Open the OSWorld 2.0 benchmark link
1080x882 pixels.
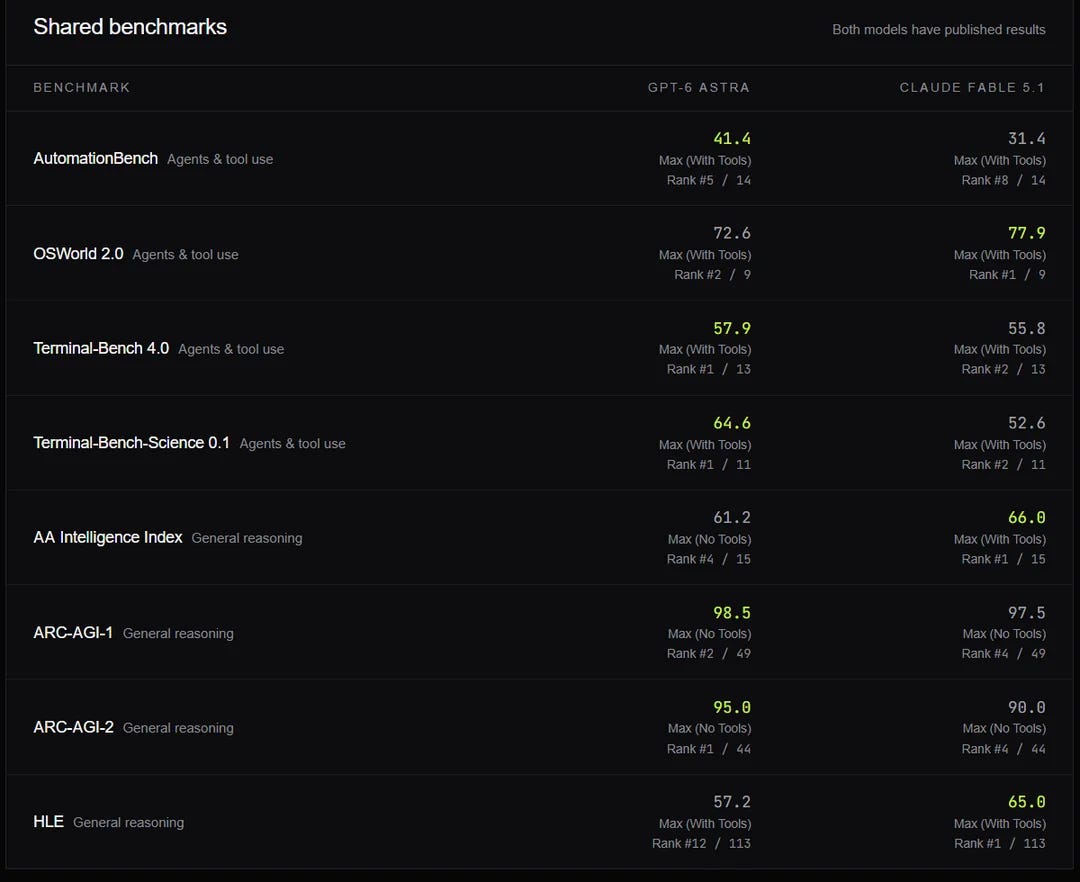[x=79, y=253]
